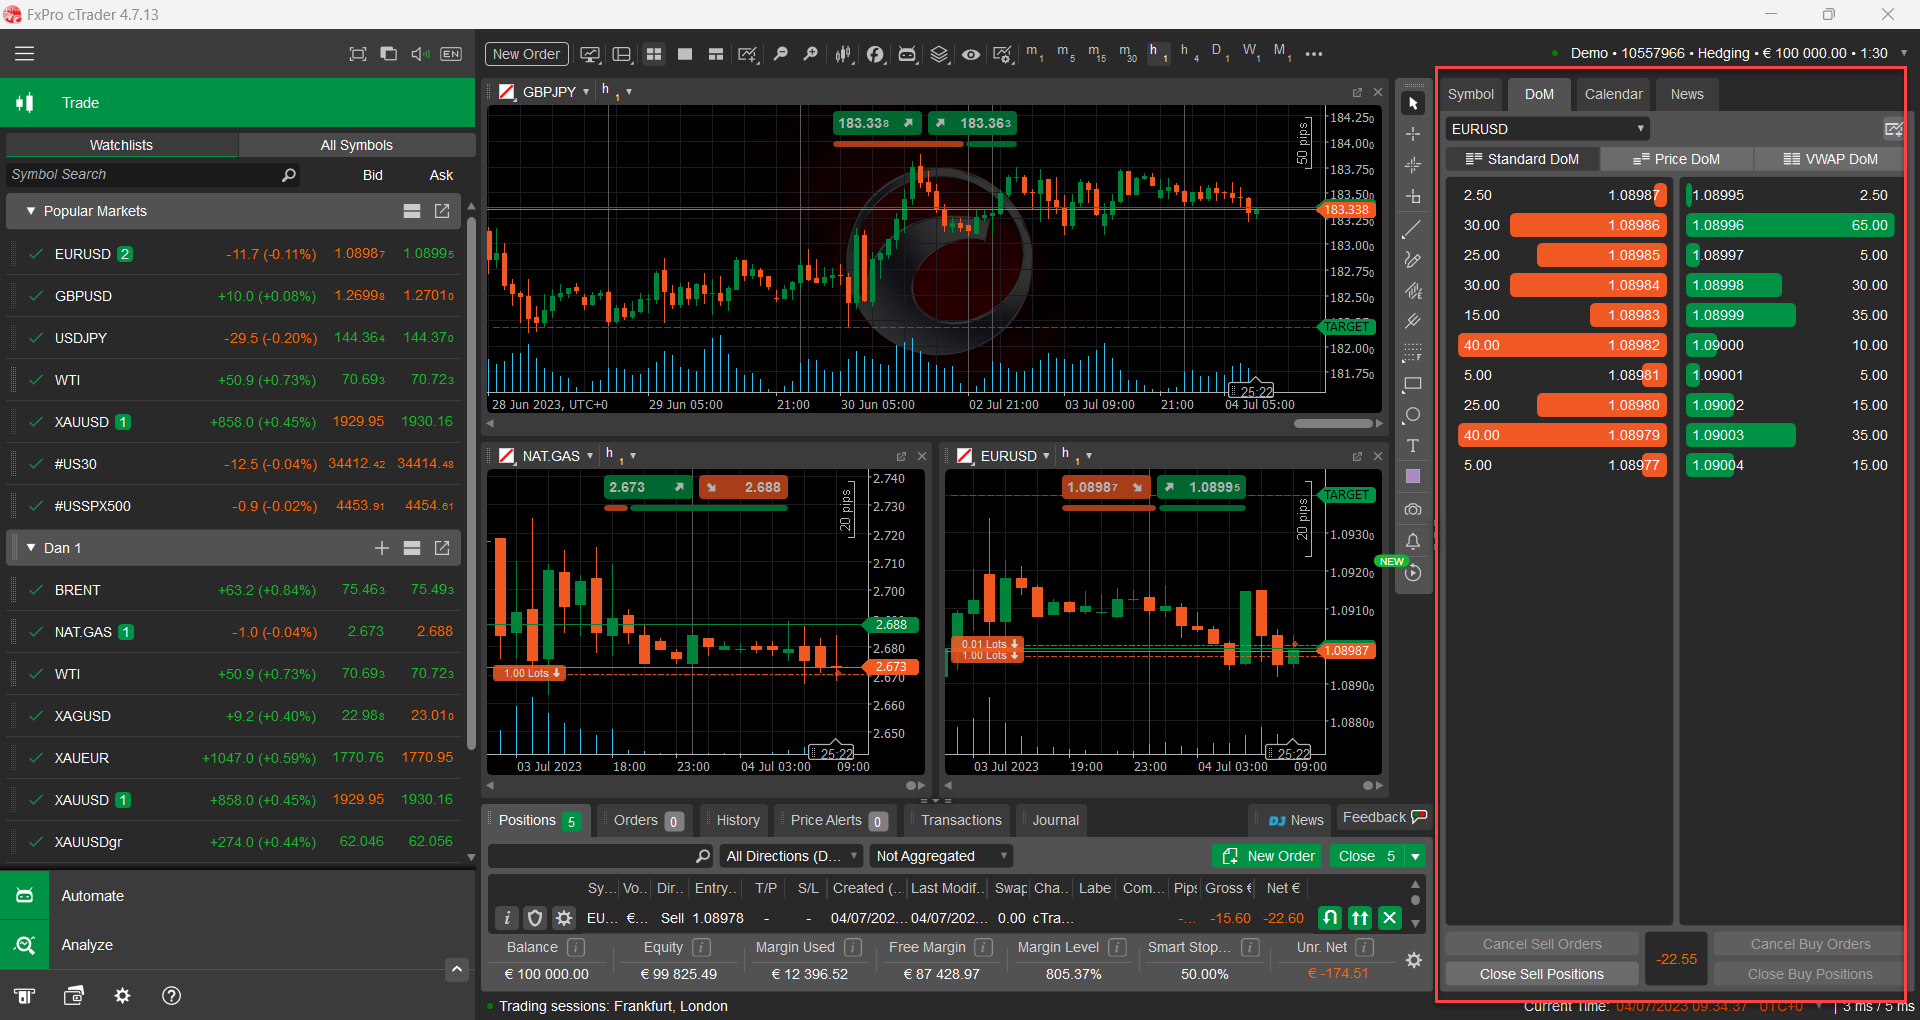Open market replay NEW icon
The image size is (1920, 1020).
tap(1413, 573)
